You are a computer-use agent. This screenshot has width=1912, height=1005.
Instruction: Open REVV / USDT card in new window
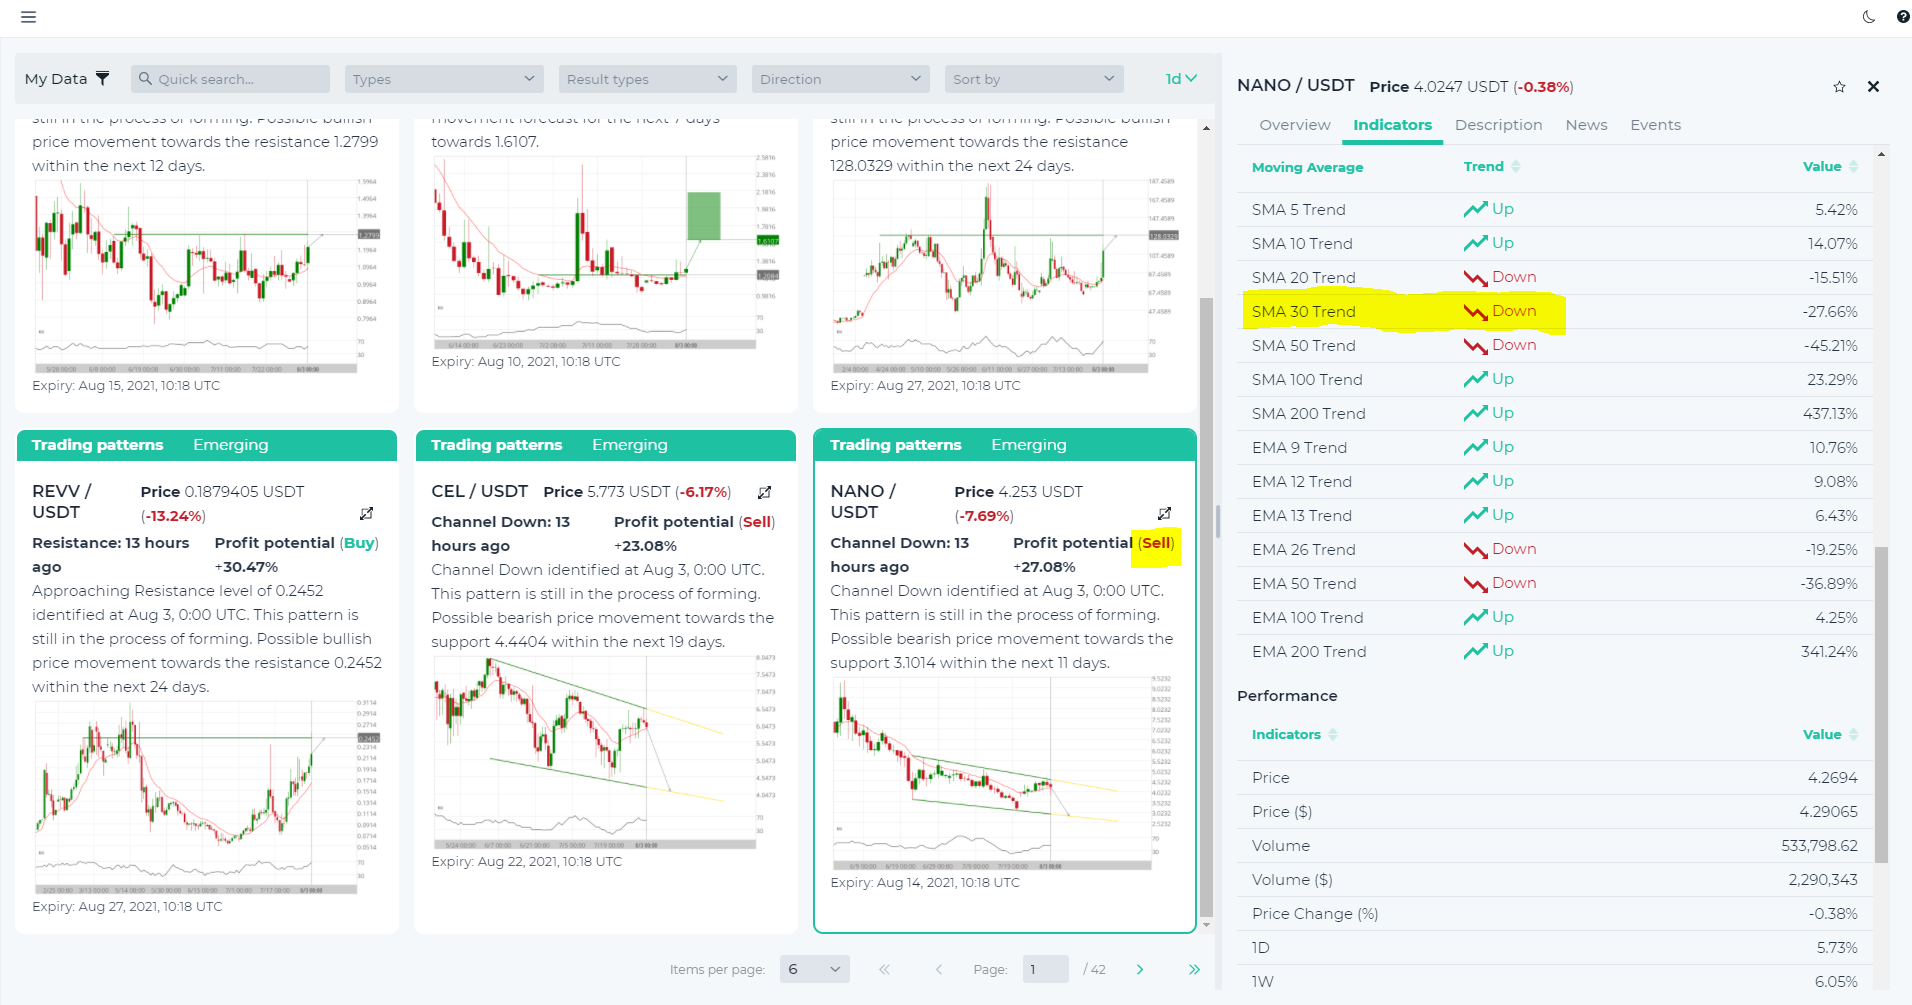(366, 514)
